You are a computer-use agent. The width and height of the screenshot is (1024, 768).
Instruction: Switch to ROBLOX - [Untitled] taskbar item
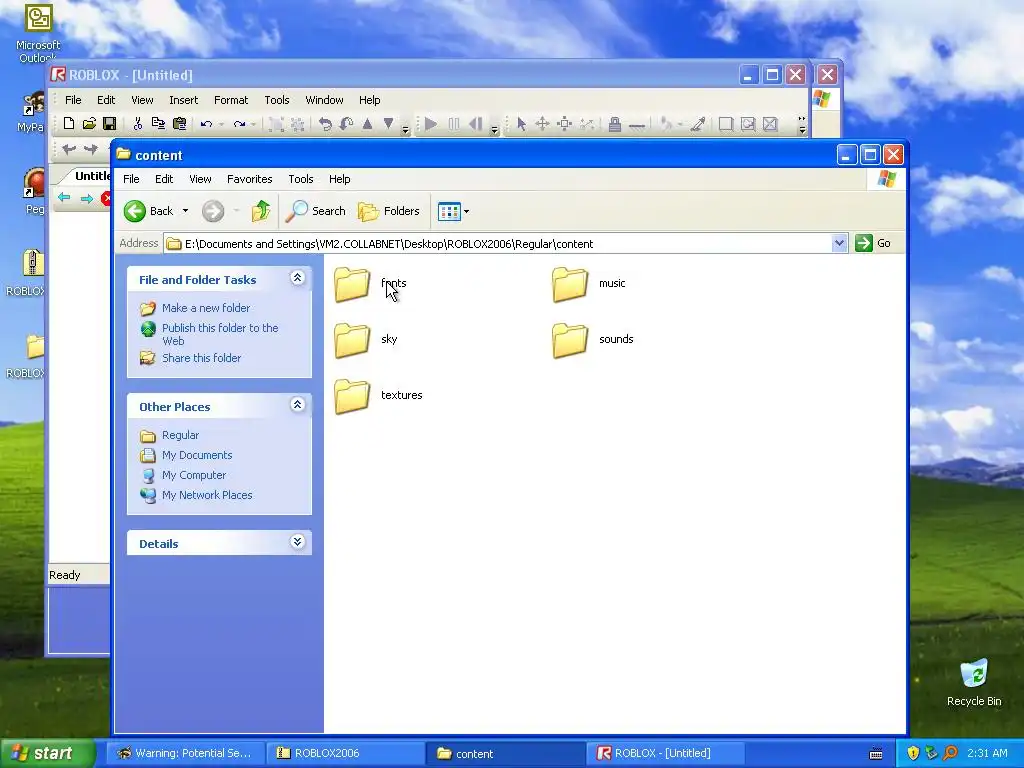[664, 753]
